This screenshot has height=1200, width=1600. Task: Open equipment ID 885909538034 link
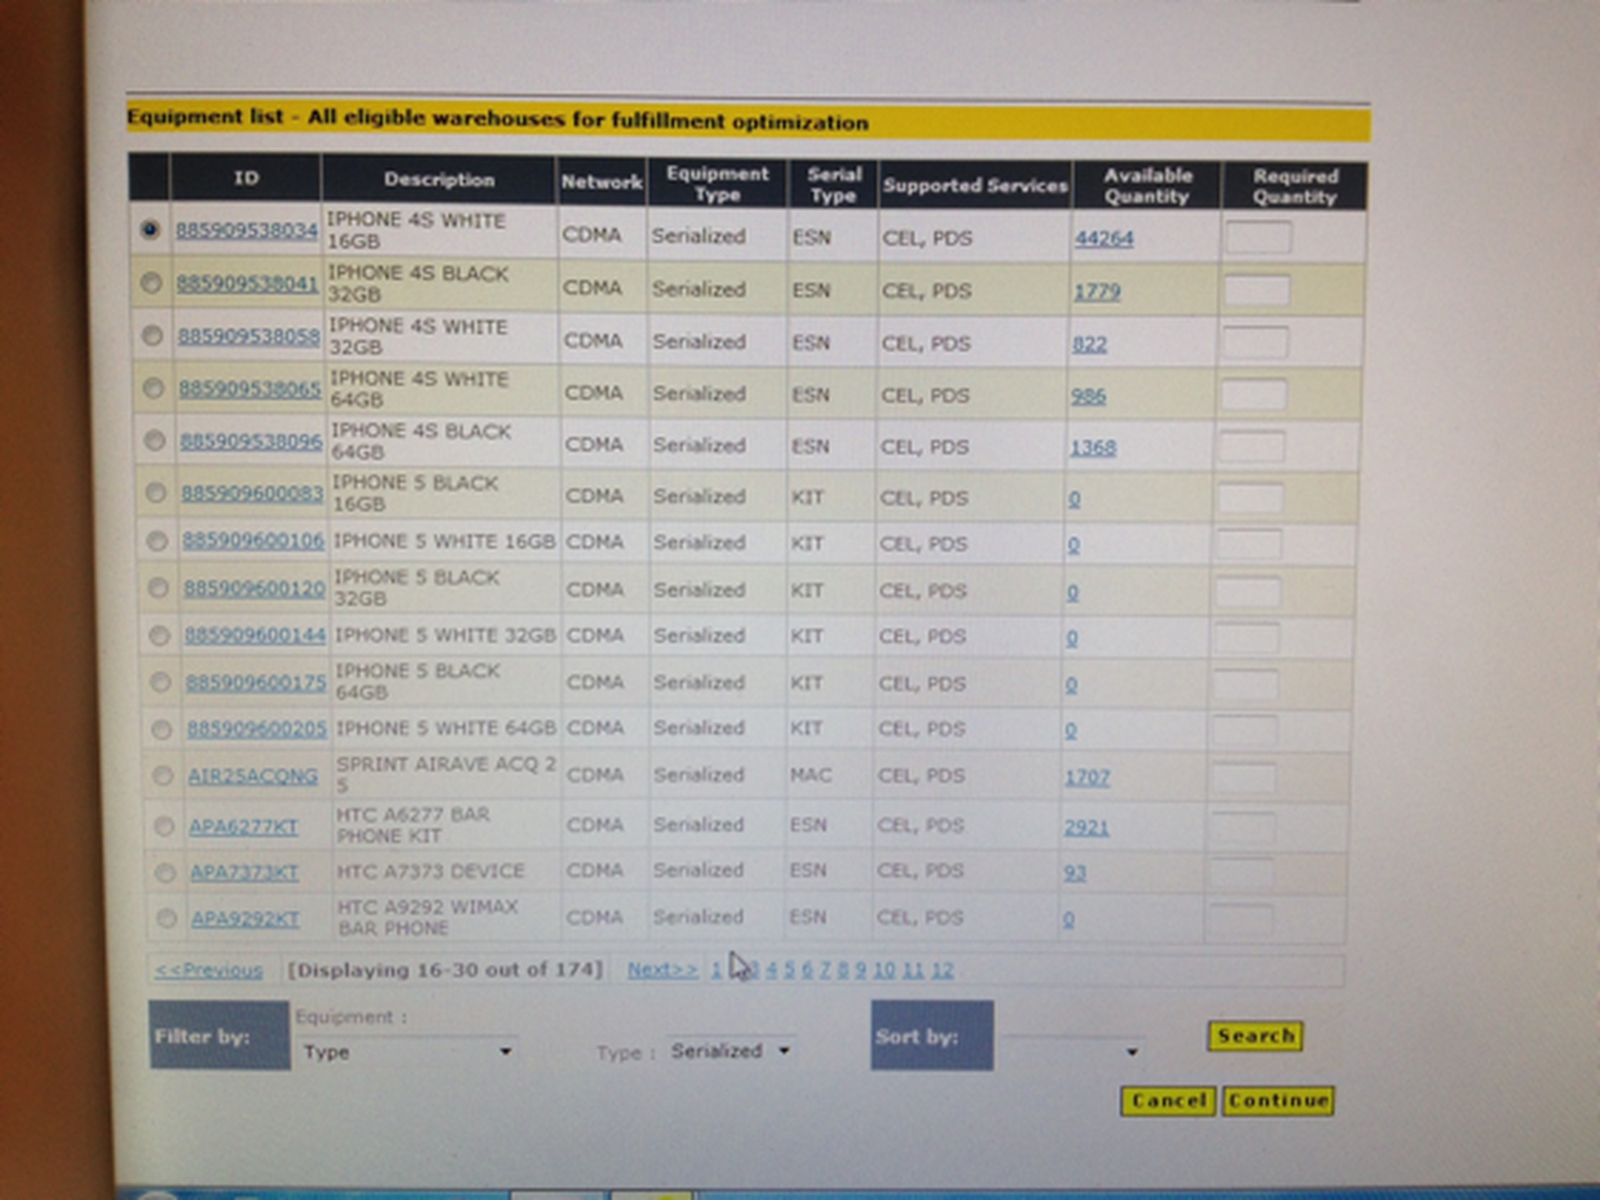[x=247, y=231]
